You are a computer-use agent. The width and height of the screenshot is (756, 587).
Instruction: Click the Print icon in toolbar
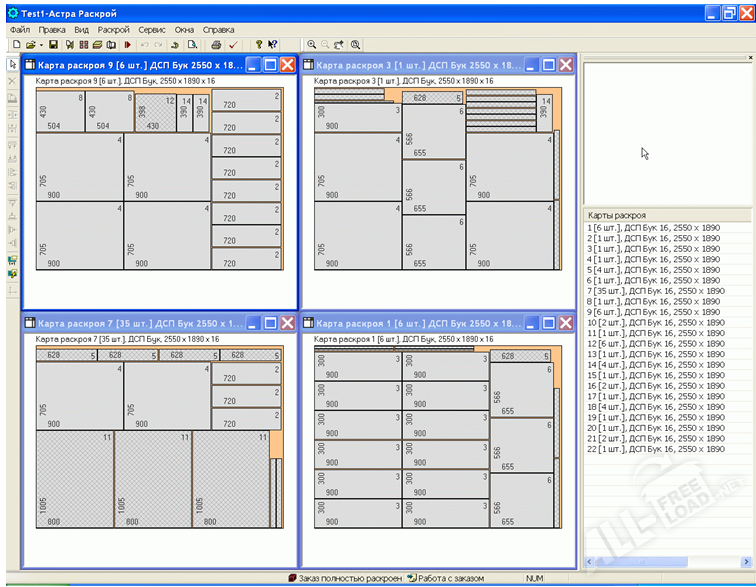point(215,45)
